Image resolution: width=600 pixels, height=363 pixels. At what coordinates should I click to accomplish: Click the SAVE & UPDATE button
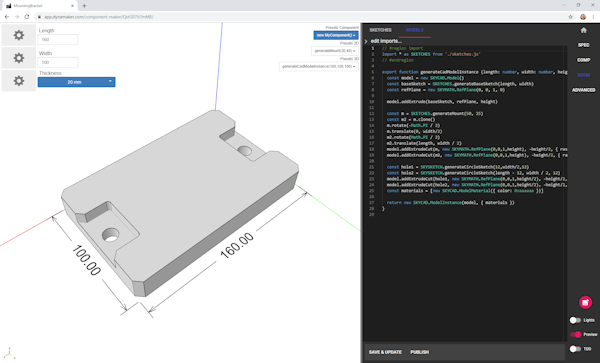[x=385, y=352]
